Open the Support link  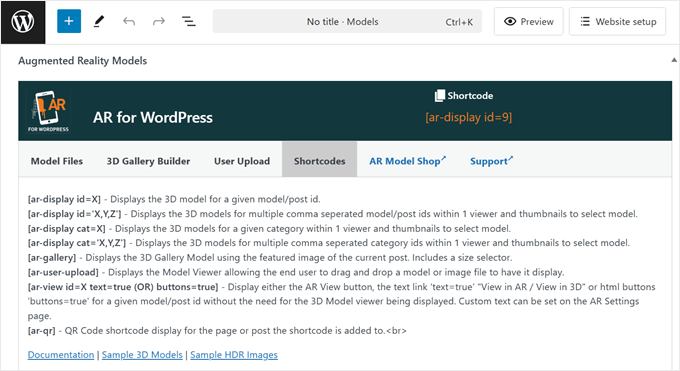click(491, 161)
